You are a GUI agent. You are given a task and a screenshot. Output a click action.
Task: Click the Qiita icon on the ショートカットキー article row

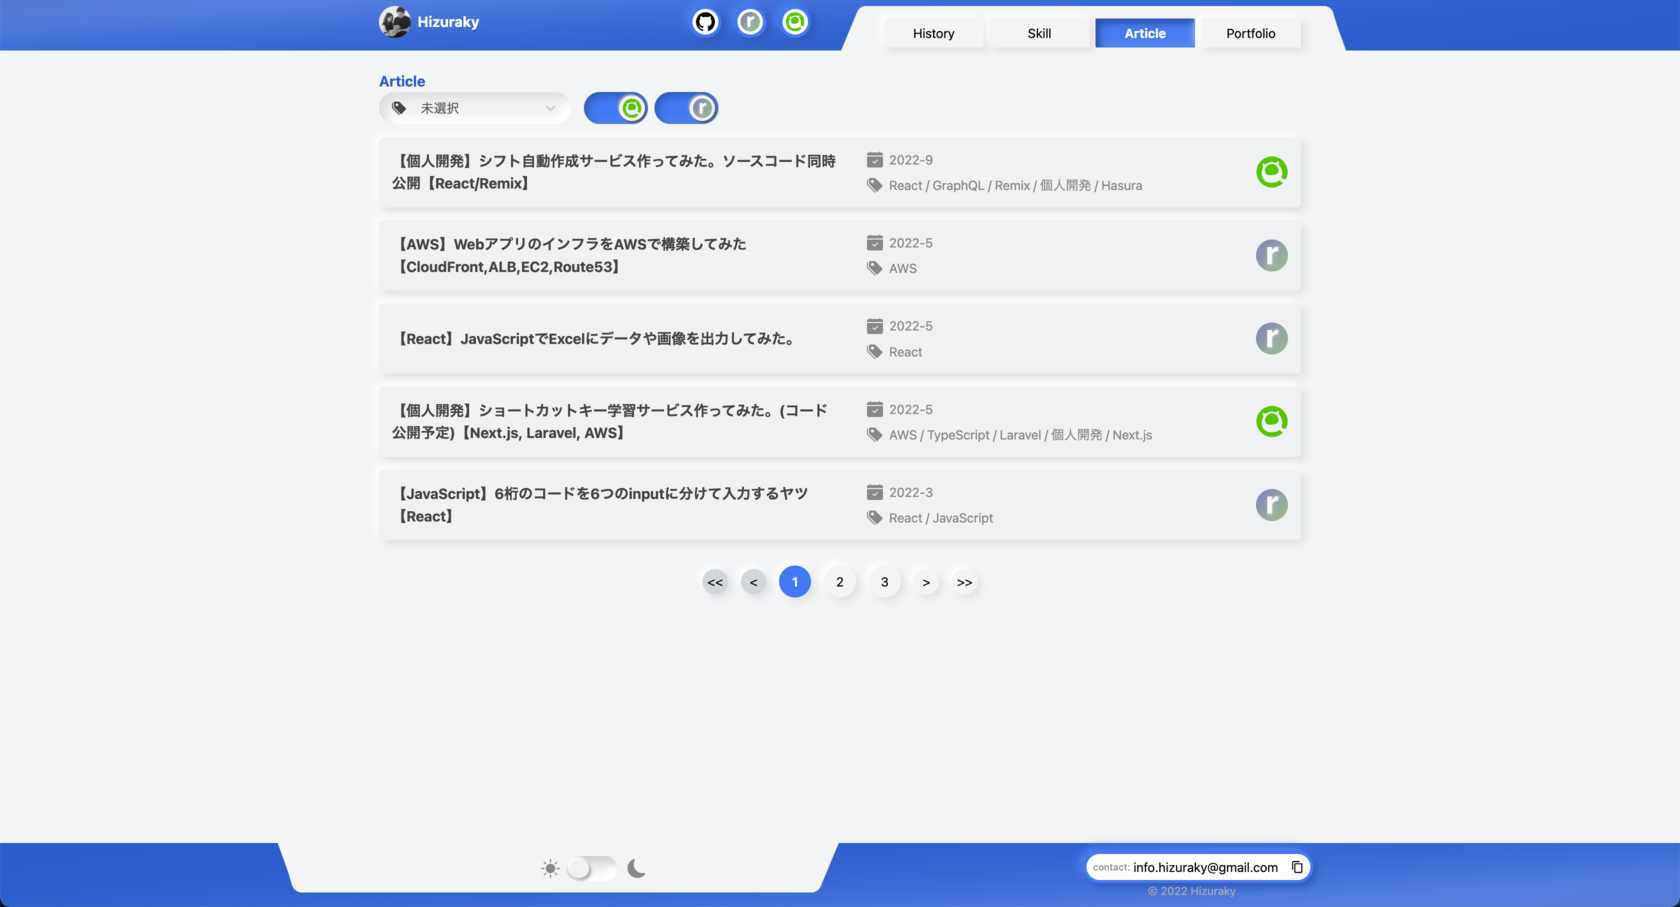[1272, 421]
